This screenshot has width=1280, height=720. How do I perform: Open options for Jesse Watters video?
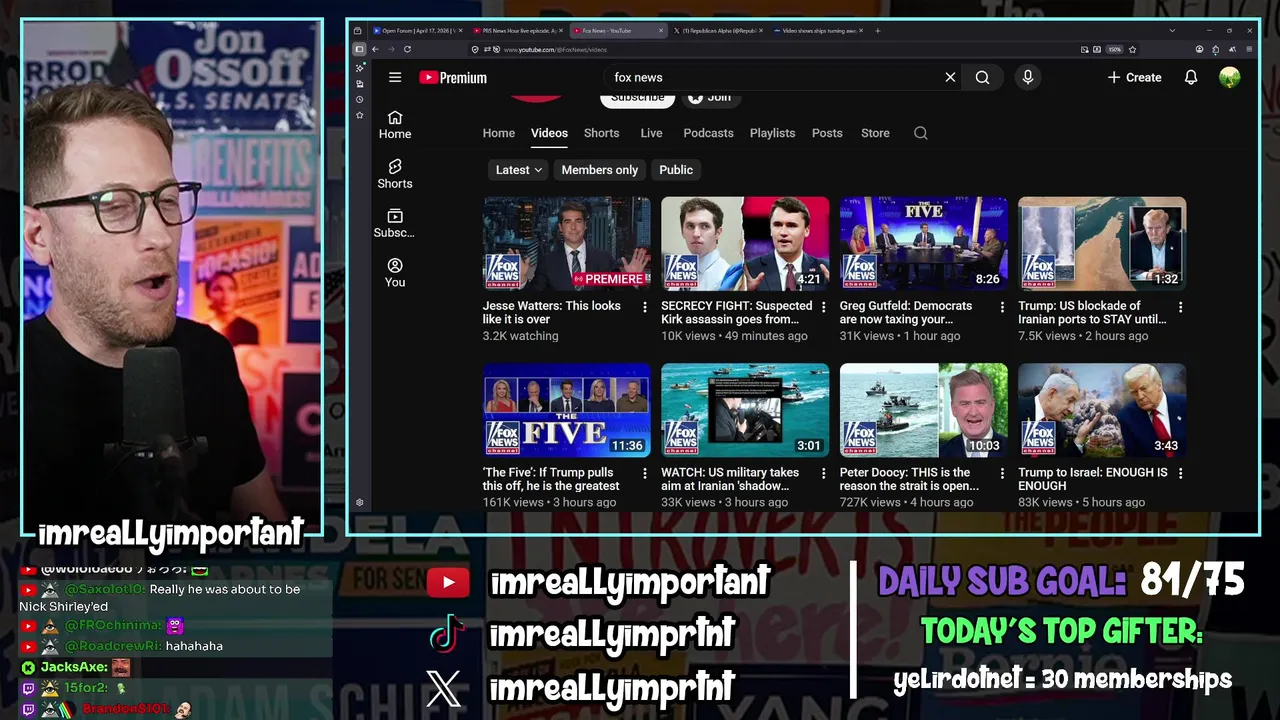pyautogui.click(x=645, y=307)
